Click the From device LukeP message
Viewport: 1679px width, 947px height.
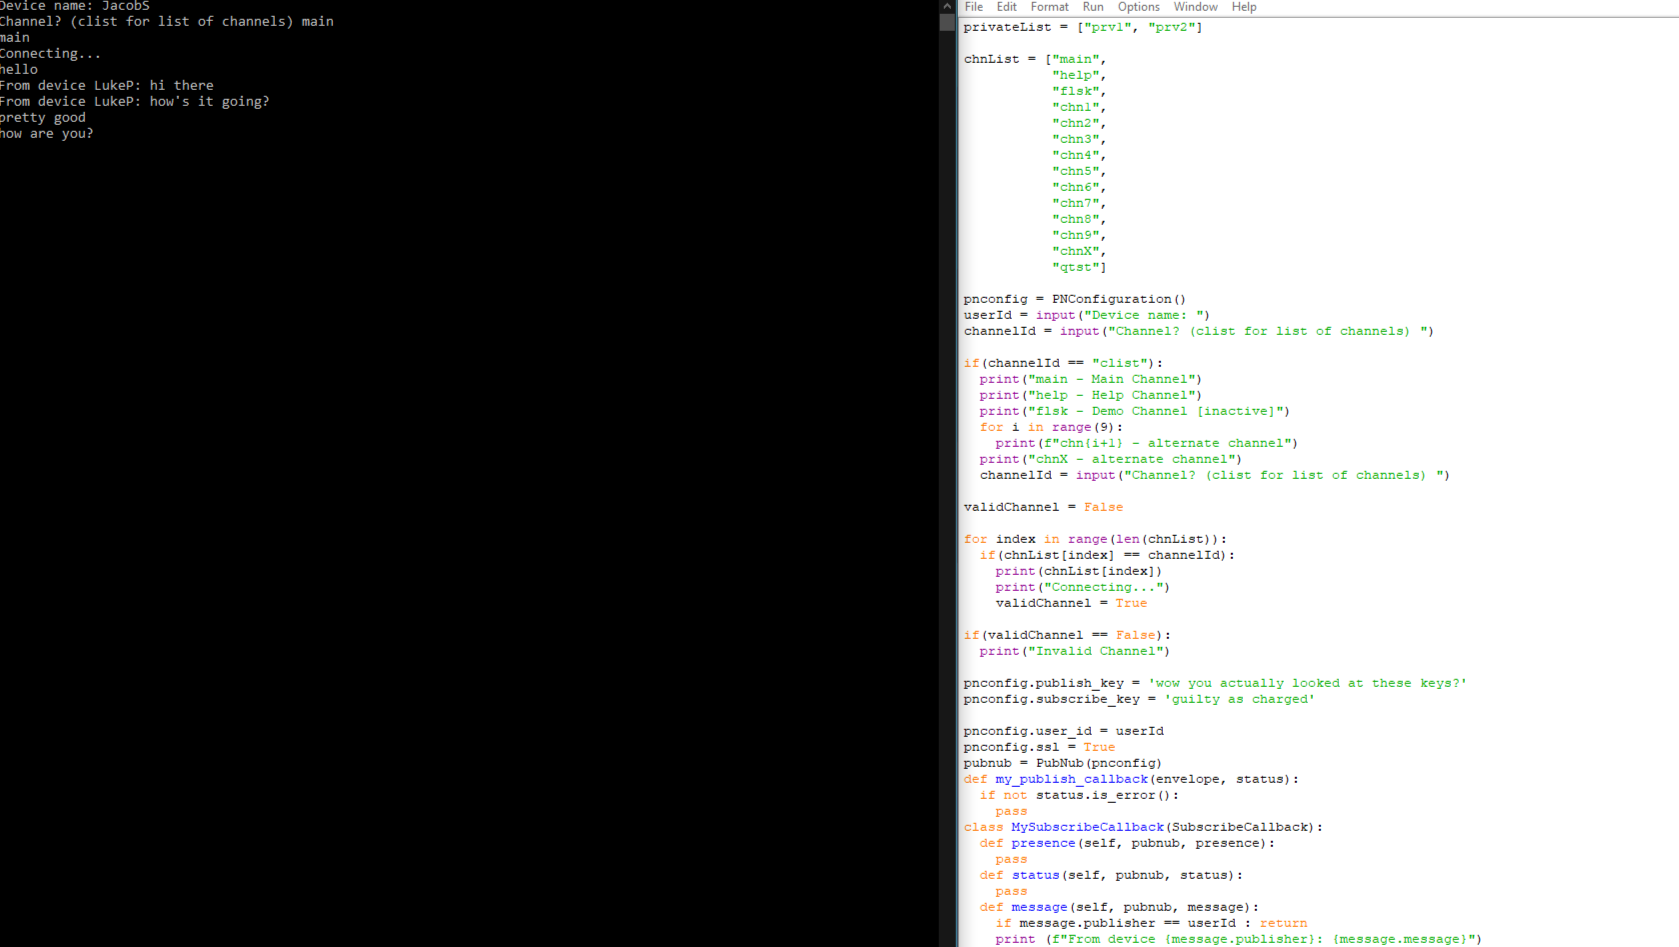click(106, 85)
